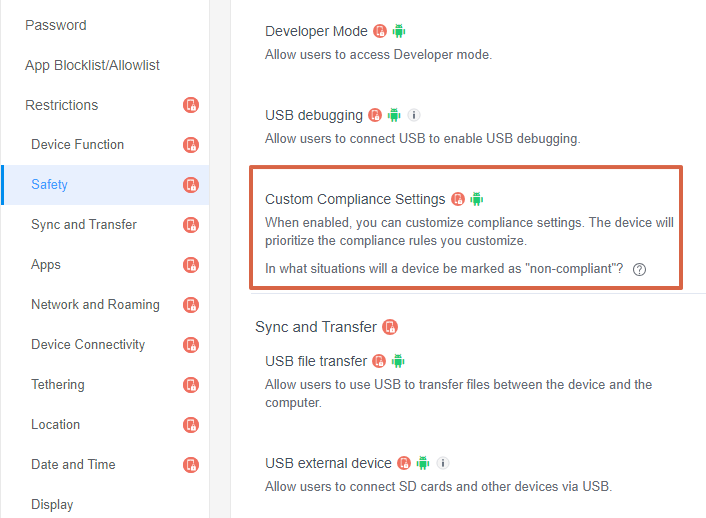Click the Android icon next to USB file transfer

pos(398,361)
